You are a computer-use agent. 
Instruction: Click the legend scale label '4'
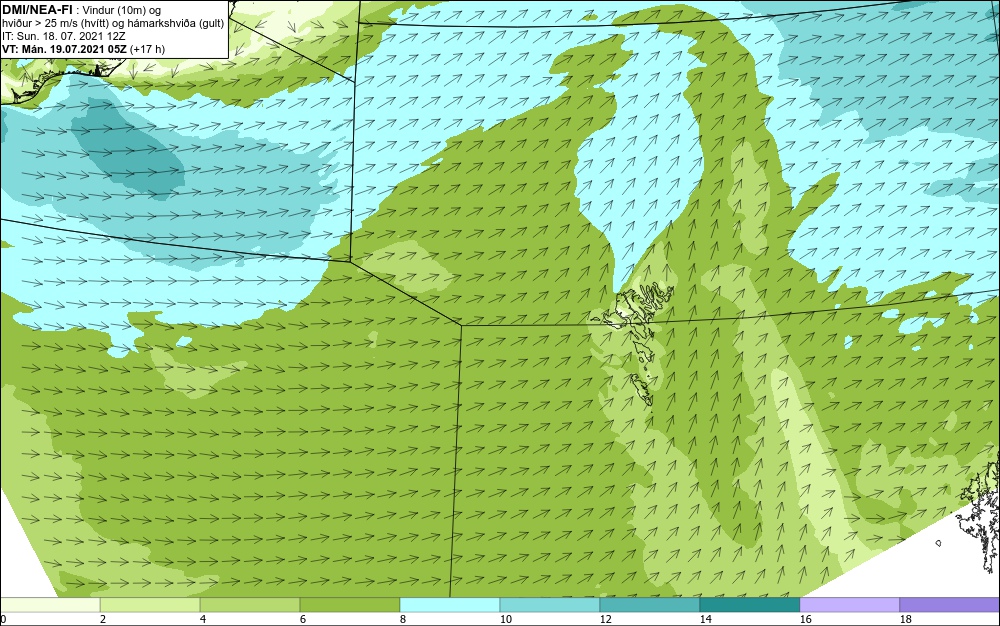pyautogui.click(x=203, y=619)
